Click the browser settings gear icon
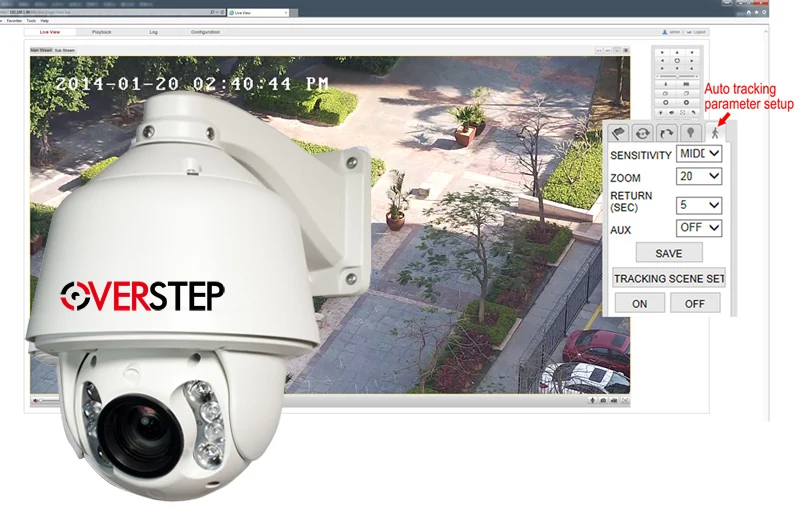This screenshot has height=510, width=800. tap(764, 12)
